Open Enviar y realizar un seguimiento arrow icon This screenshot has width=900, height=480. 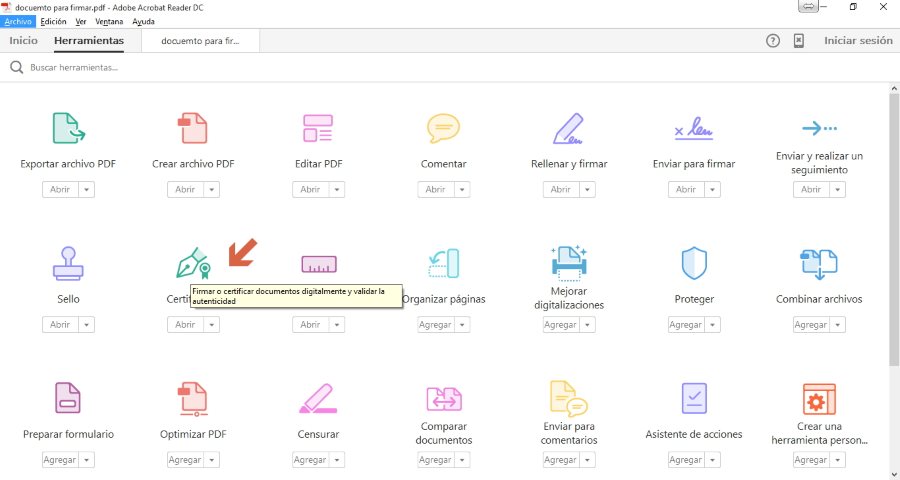(819, 128)
